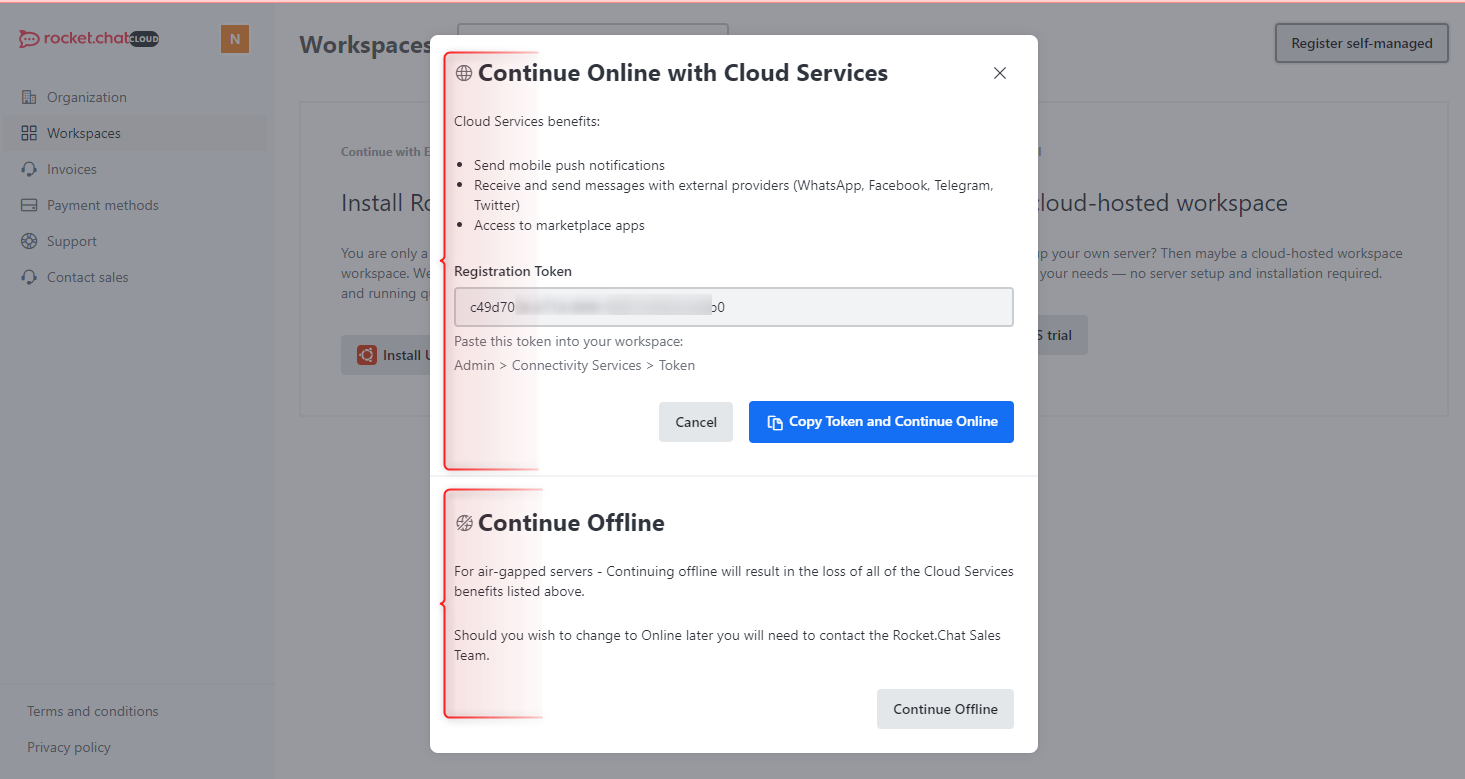Open Privacy policy link

tap(69, 747)
